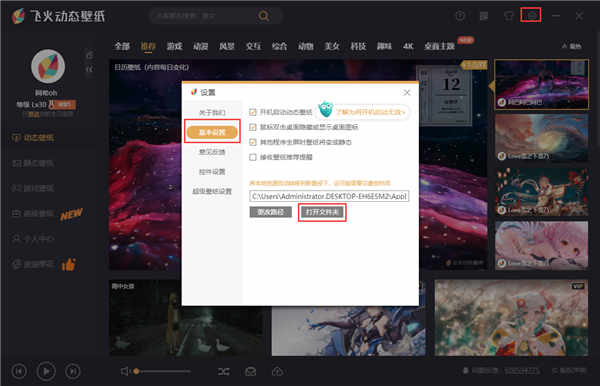Open the second sidebar menu item

33,163
